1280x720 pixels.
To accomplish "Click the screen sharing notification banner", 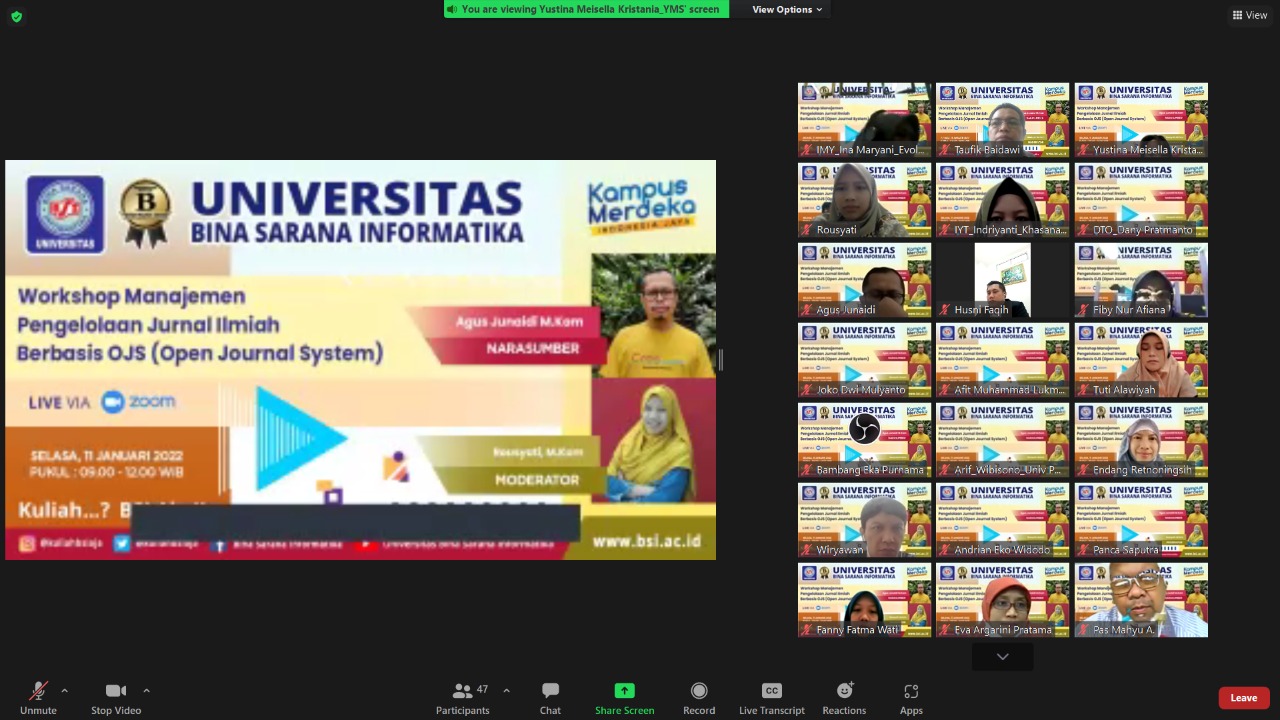I will (586, 9).
